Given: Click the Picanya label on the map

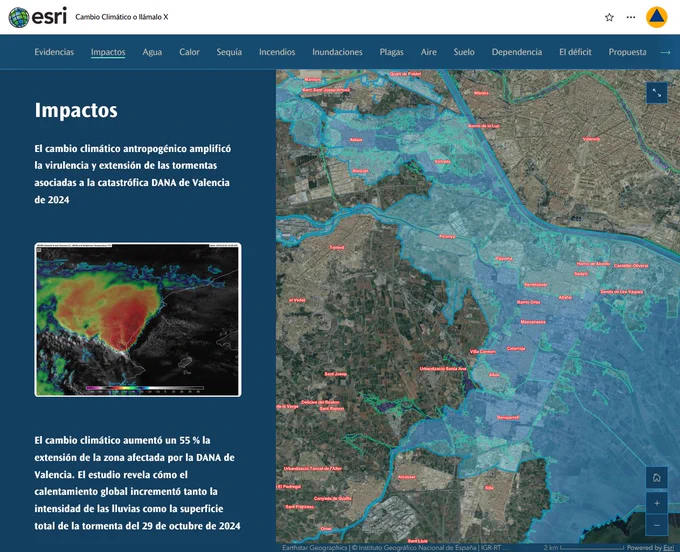Looking at the screenshot, I should [x=447, y=236].
